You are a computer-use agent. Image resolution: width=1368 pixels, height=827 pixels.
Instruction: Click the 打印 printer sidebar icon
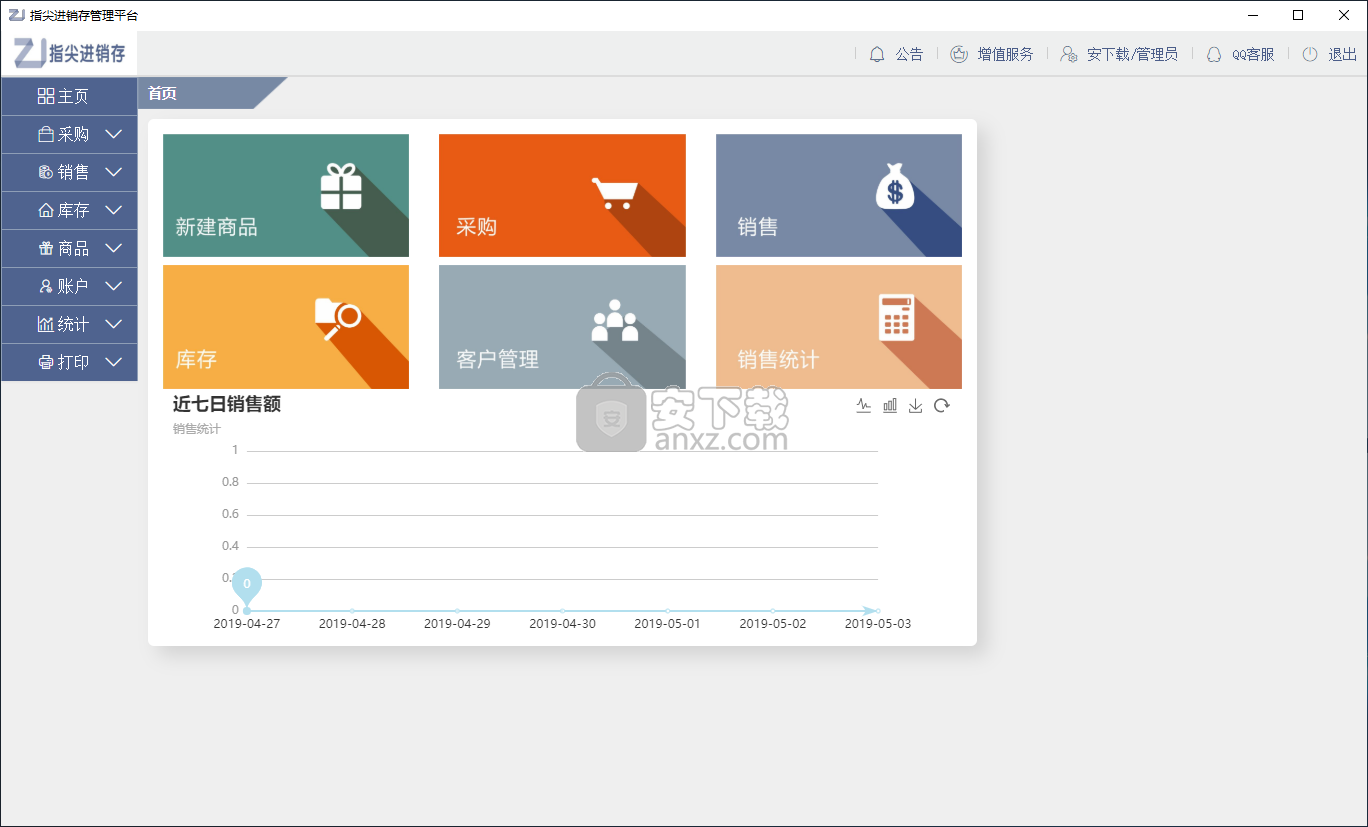[x=45, y=362]
